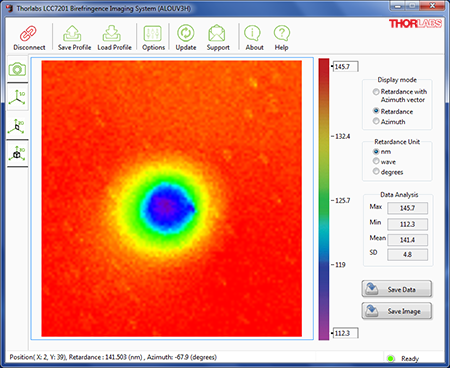
Task: Open the Help question-mark icon
Action: (x=282, y=33)
